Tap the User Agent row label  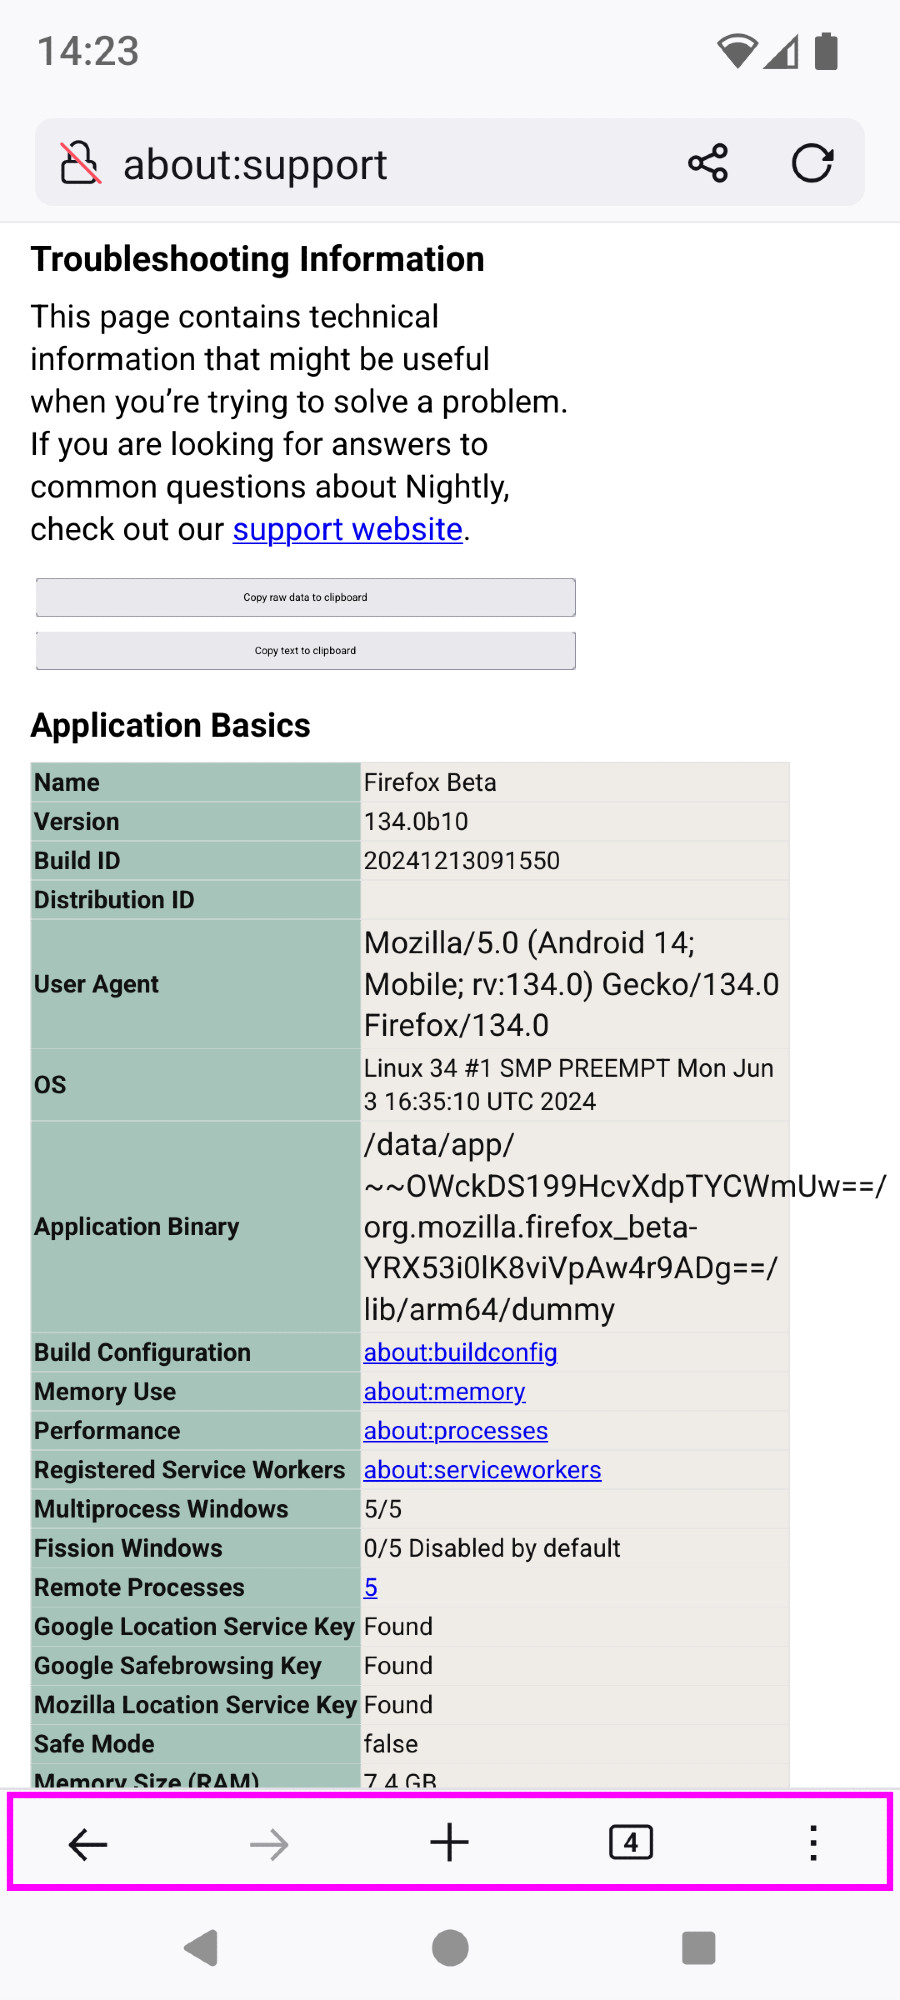[x=96, y=984]
